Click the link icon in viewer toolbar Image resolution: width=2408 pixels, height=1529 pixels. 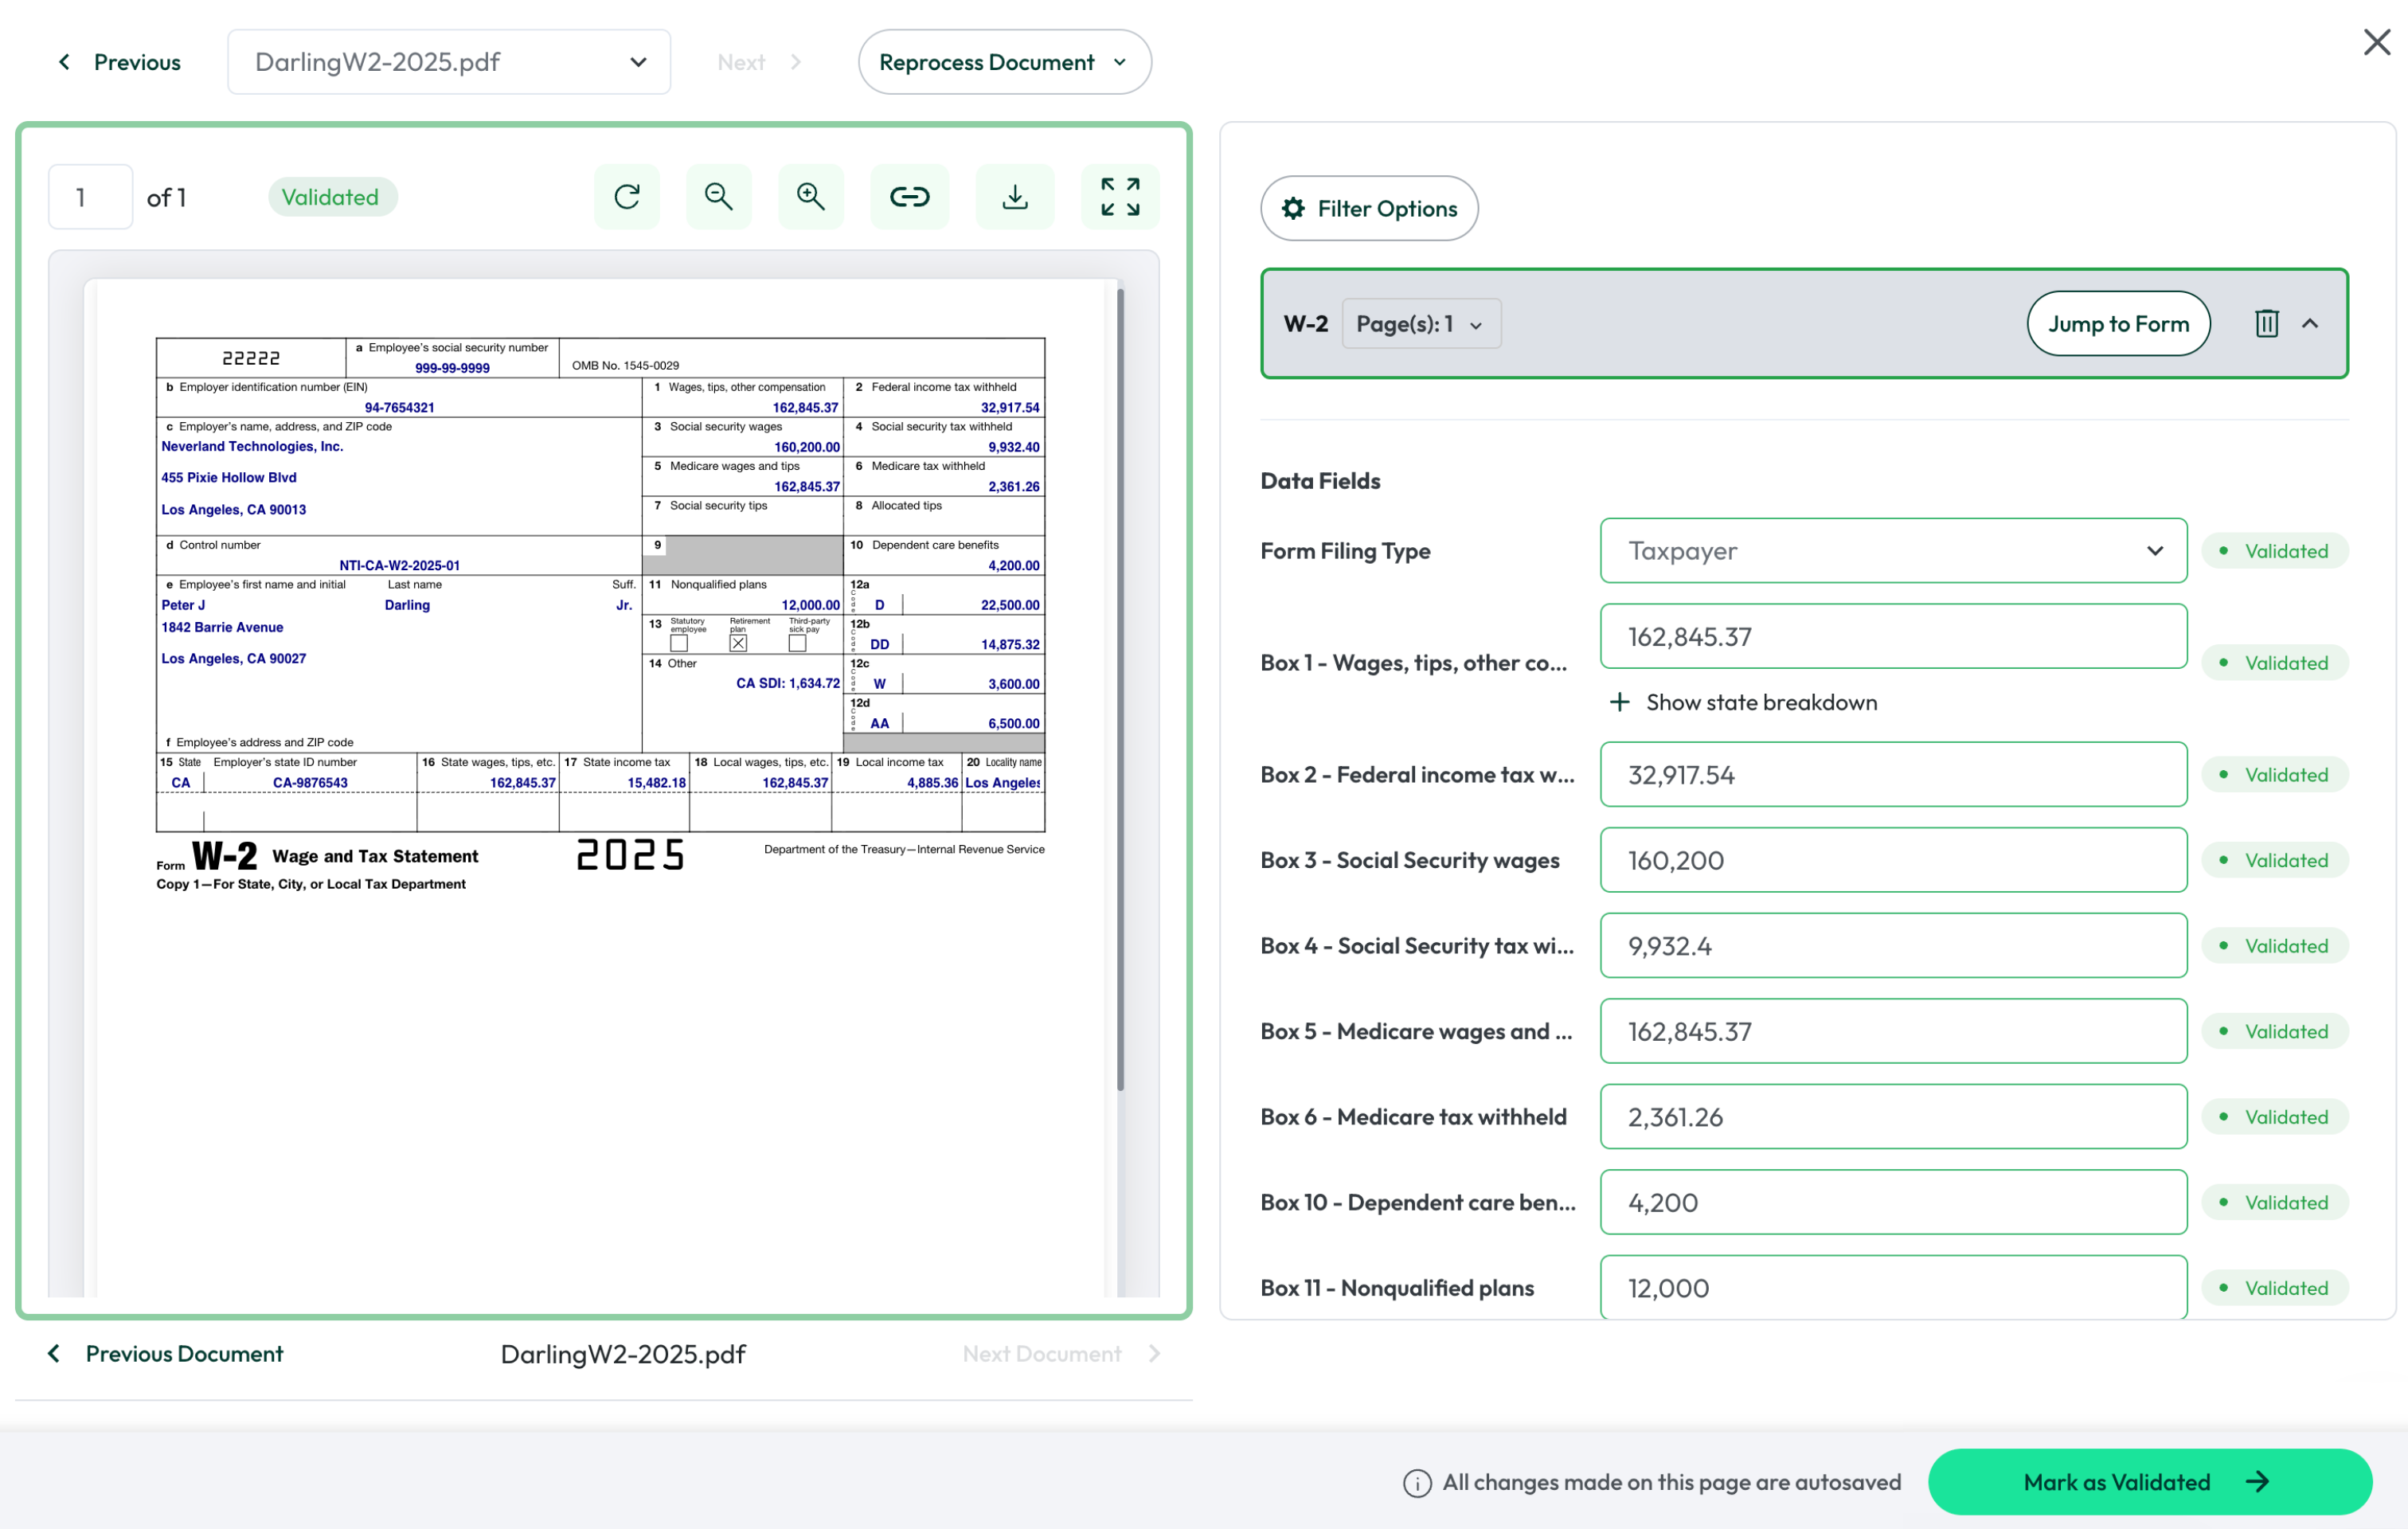(x=909, y=197)
